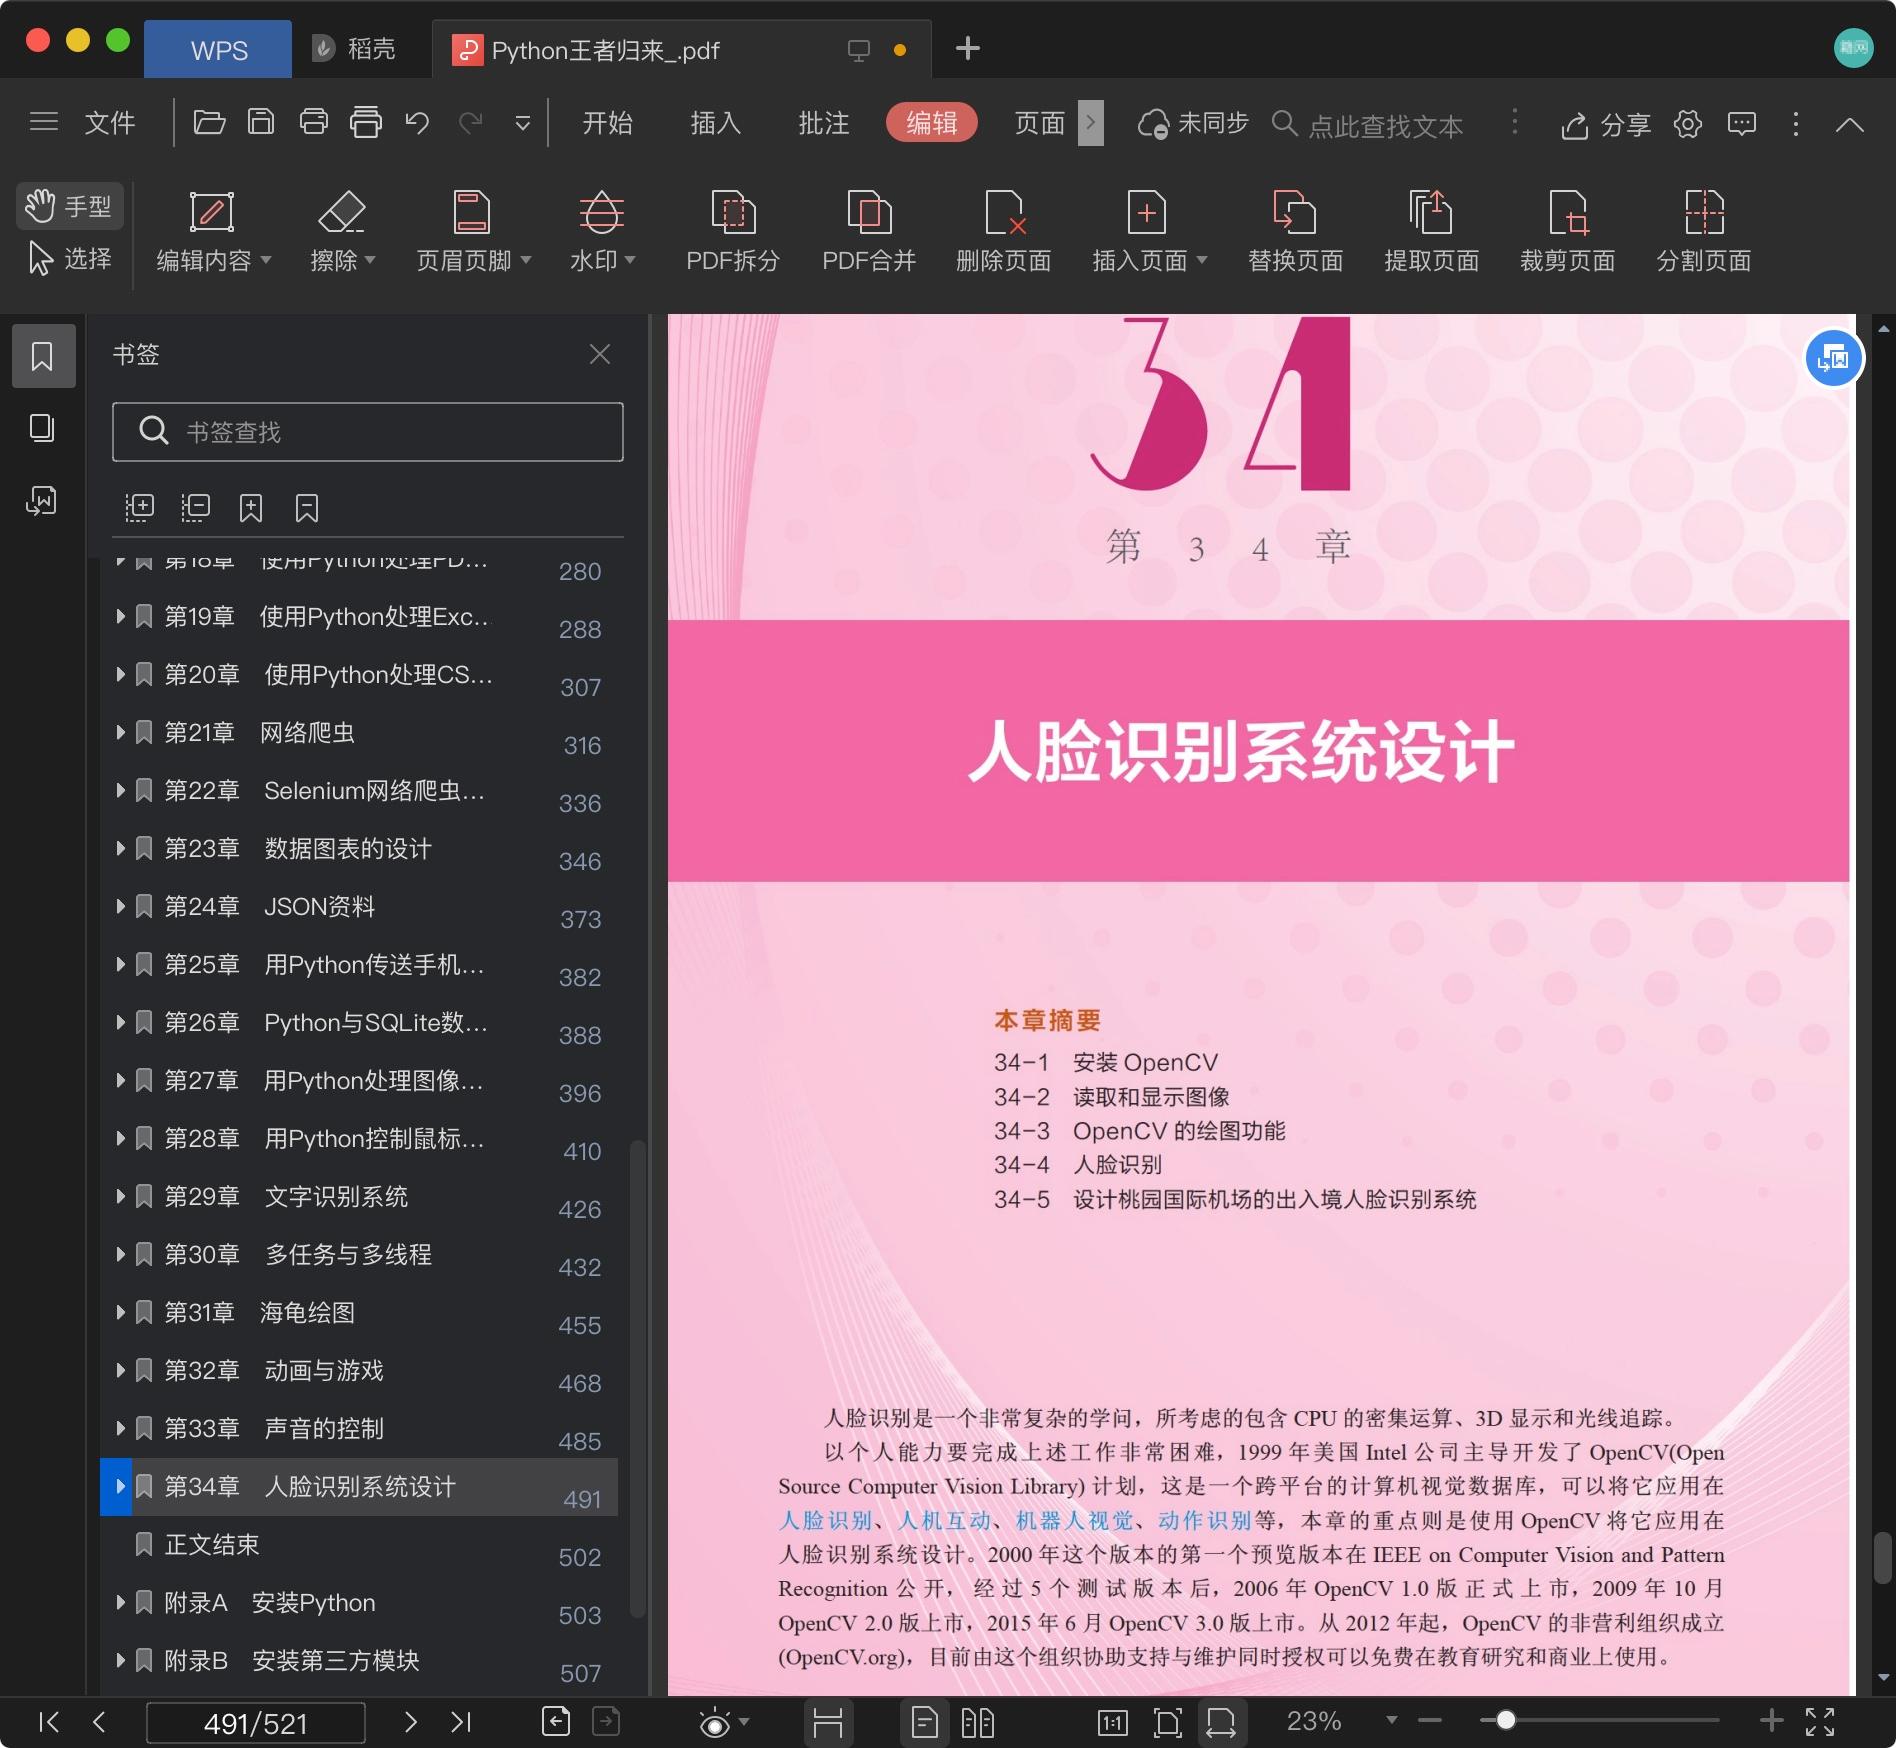
Task: Toggle eye protection mode icon
Action: [x=714, y=1722]
